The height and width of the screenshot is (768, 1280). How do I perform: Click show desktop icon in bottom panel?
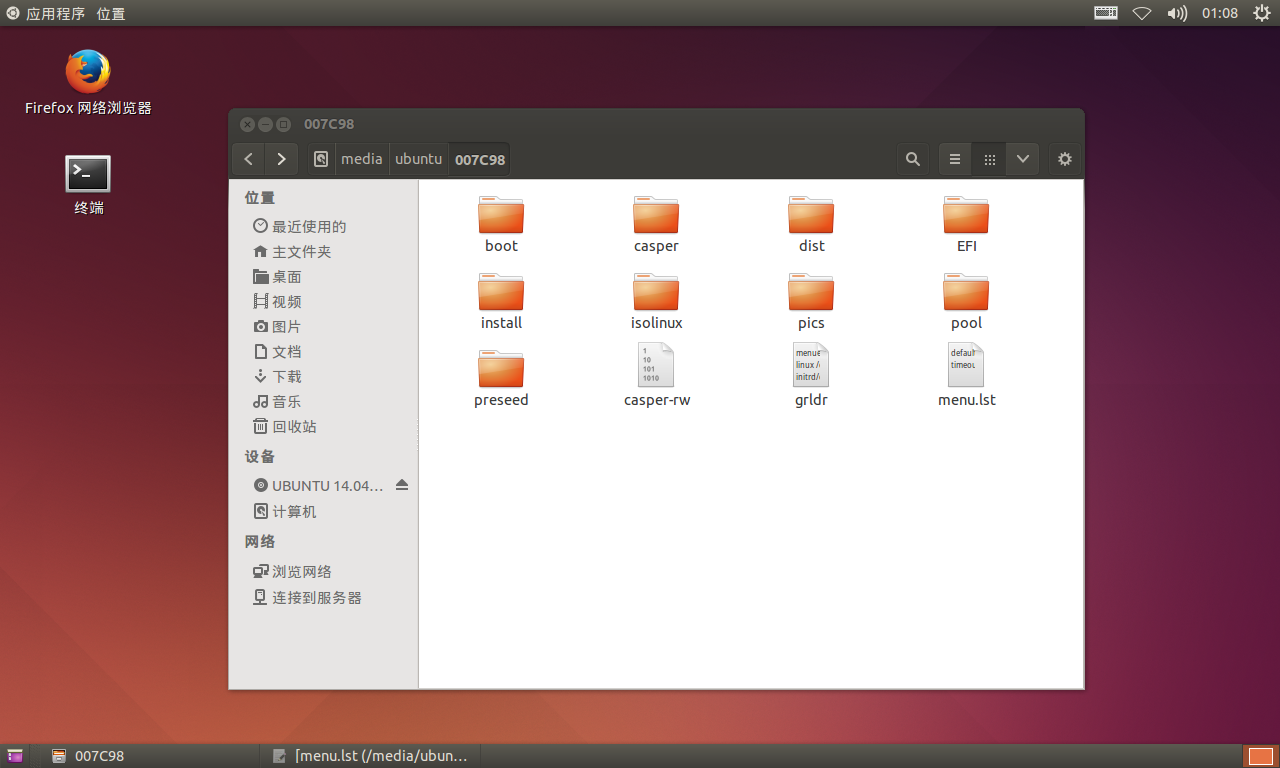point(15,756)
